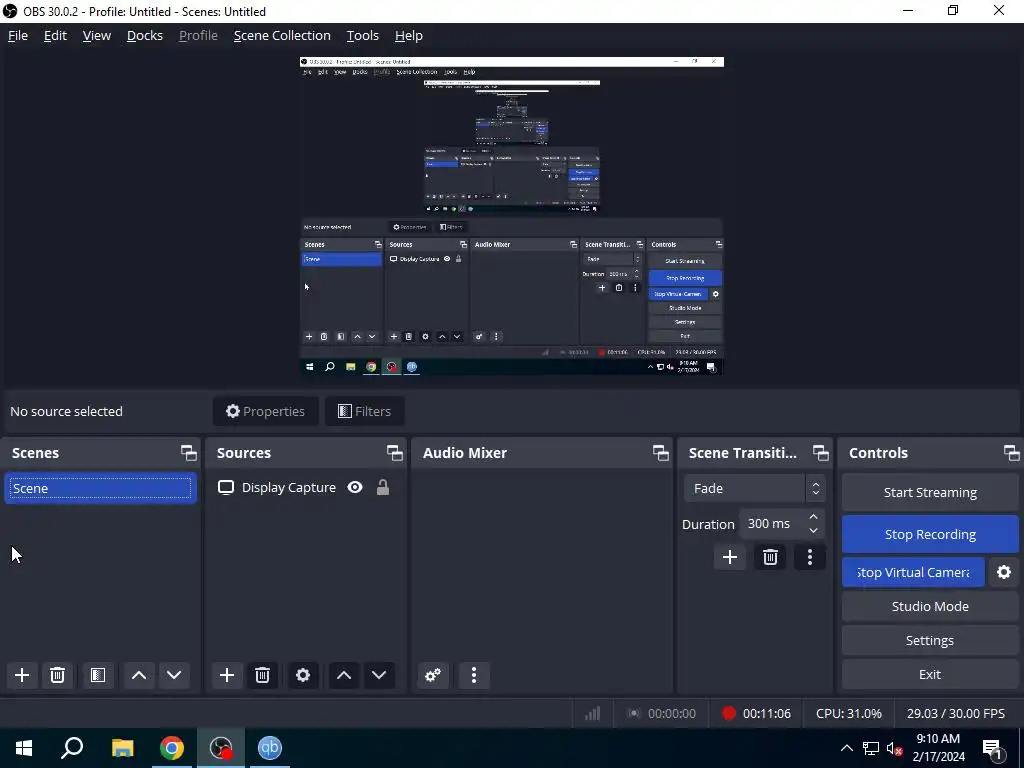Open the Scene Collection menu
The height and width of the screenshot is (768, 1024).
coord(282,36)
